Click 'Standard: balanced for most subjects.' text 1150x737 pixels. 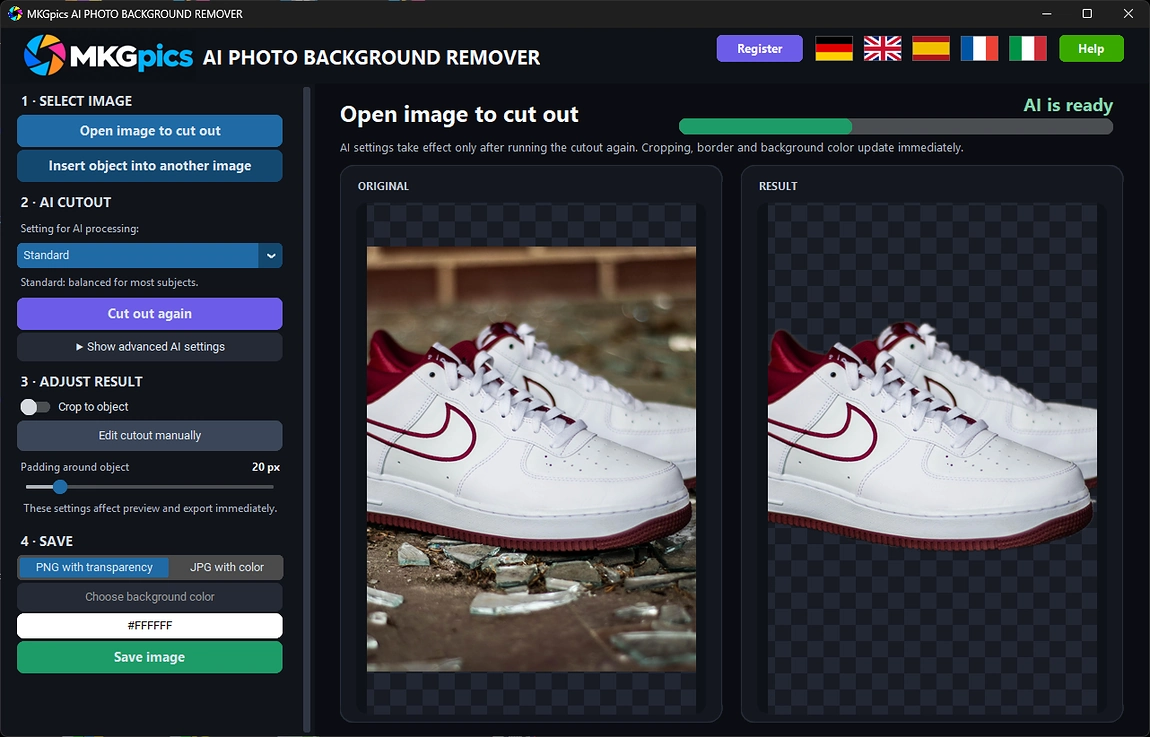(109, 282)
